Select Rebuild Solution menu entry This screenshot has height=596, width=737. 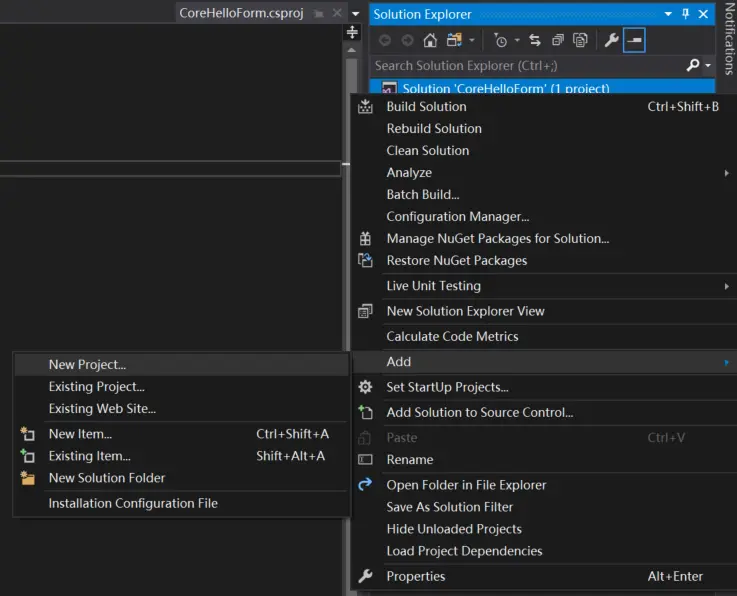(544, 129)
